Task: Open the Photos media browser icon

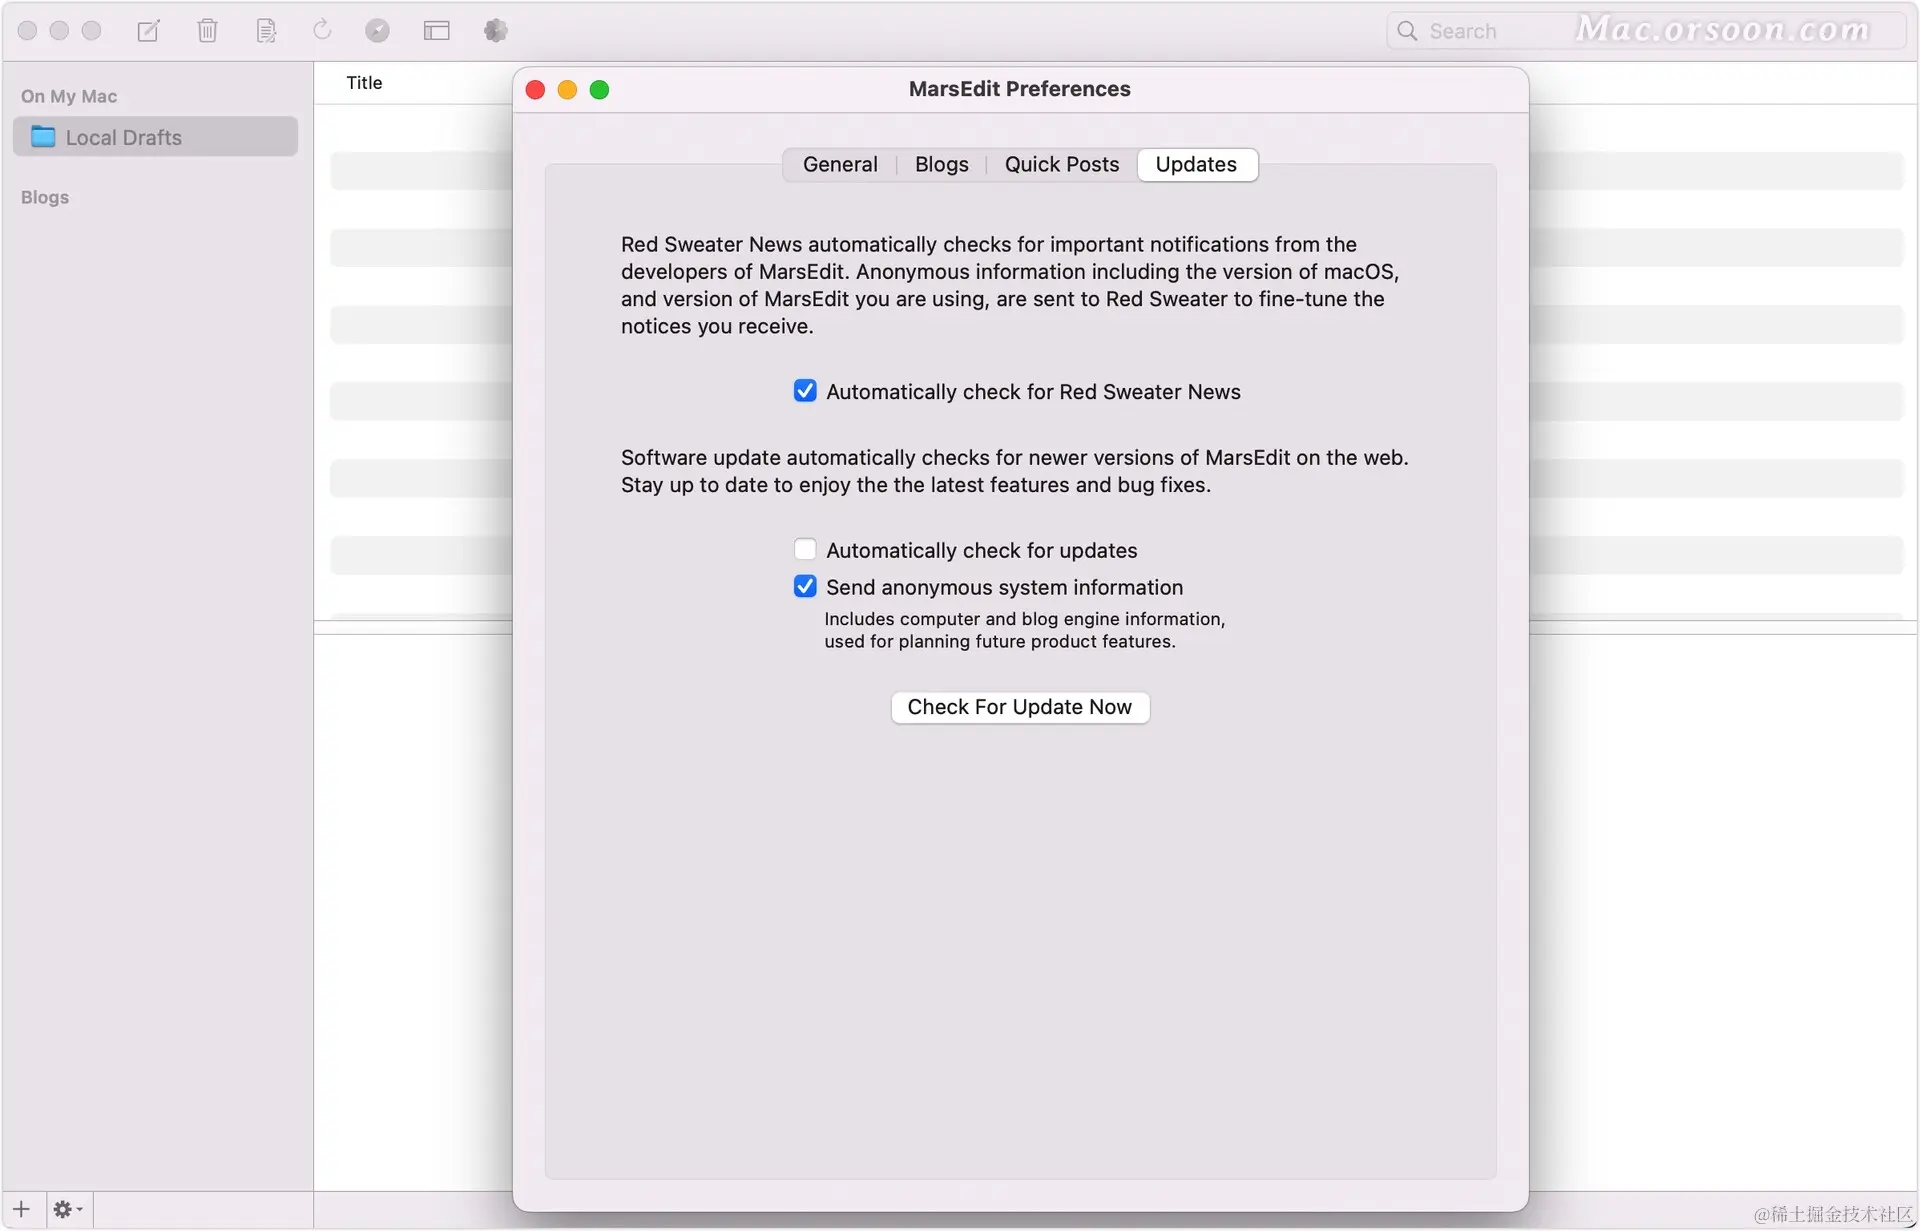Action: [x=495, y=31]
